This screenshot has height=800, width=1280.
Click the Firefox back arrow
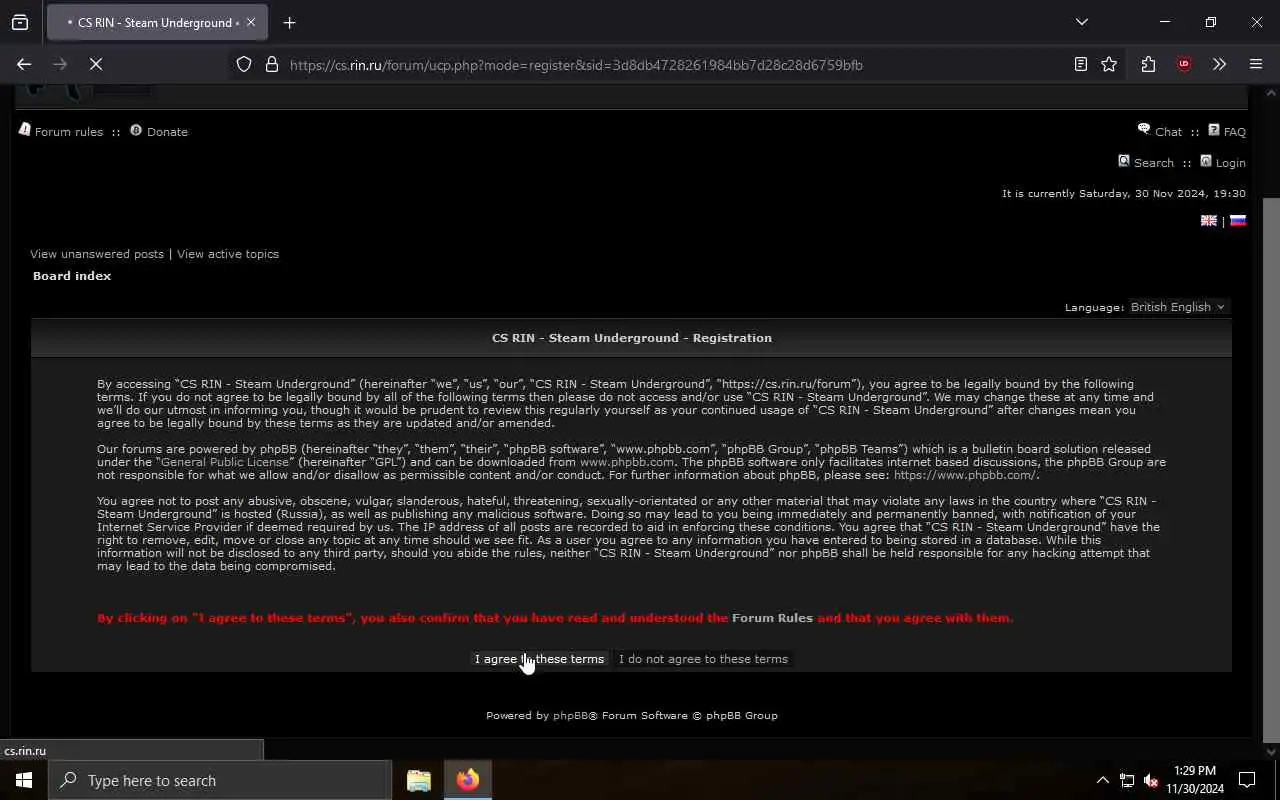[24, 64]
